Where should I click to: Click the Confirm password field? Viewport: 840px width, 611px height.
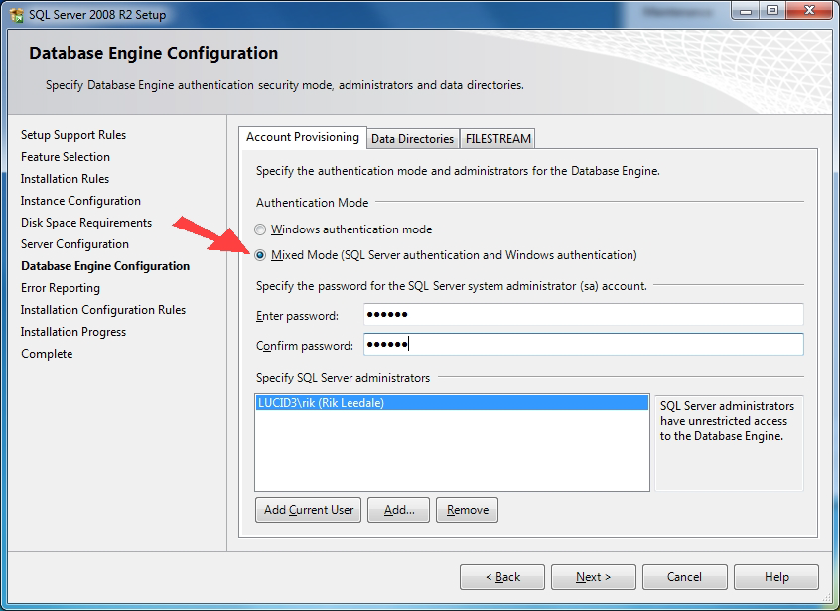pyautogui.click(x=583, y=344)
